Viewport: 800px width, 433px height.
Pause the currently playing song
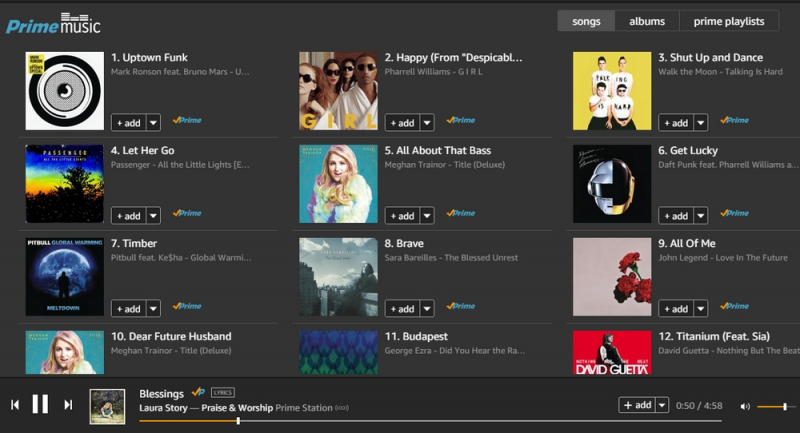pos(40,404)
